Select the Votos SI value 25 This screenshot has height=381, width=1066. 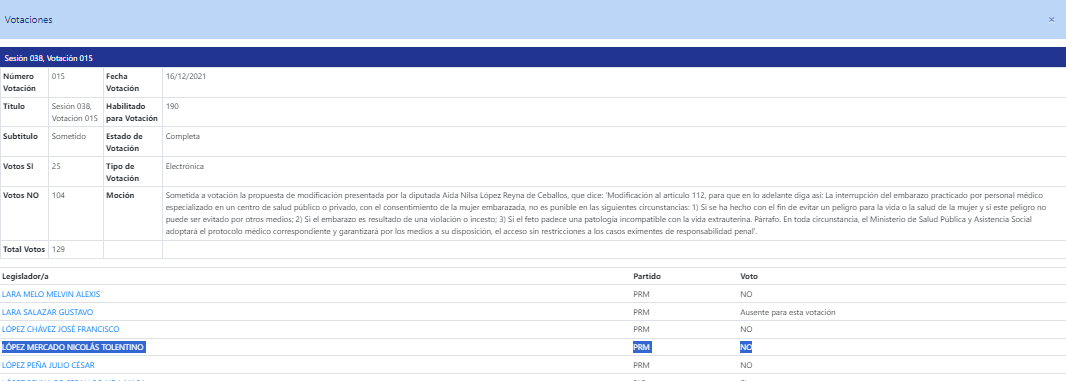[56, 166]
